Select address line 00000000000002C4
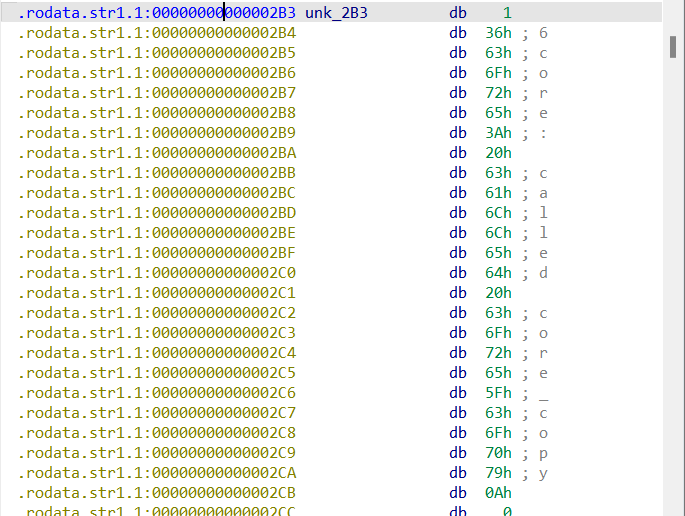The image size is (685, 516). coord(157,353)
